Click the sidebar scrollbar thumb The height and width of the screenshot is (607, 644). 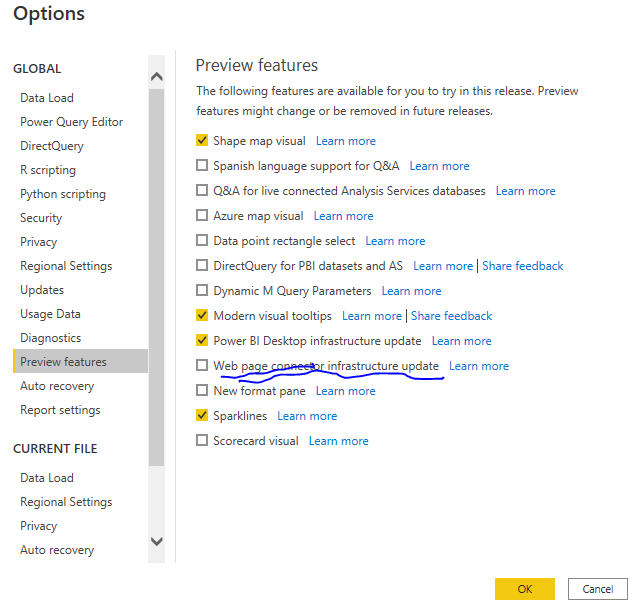click(156, 278)
